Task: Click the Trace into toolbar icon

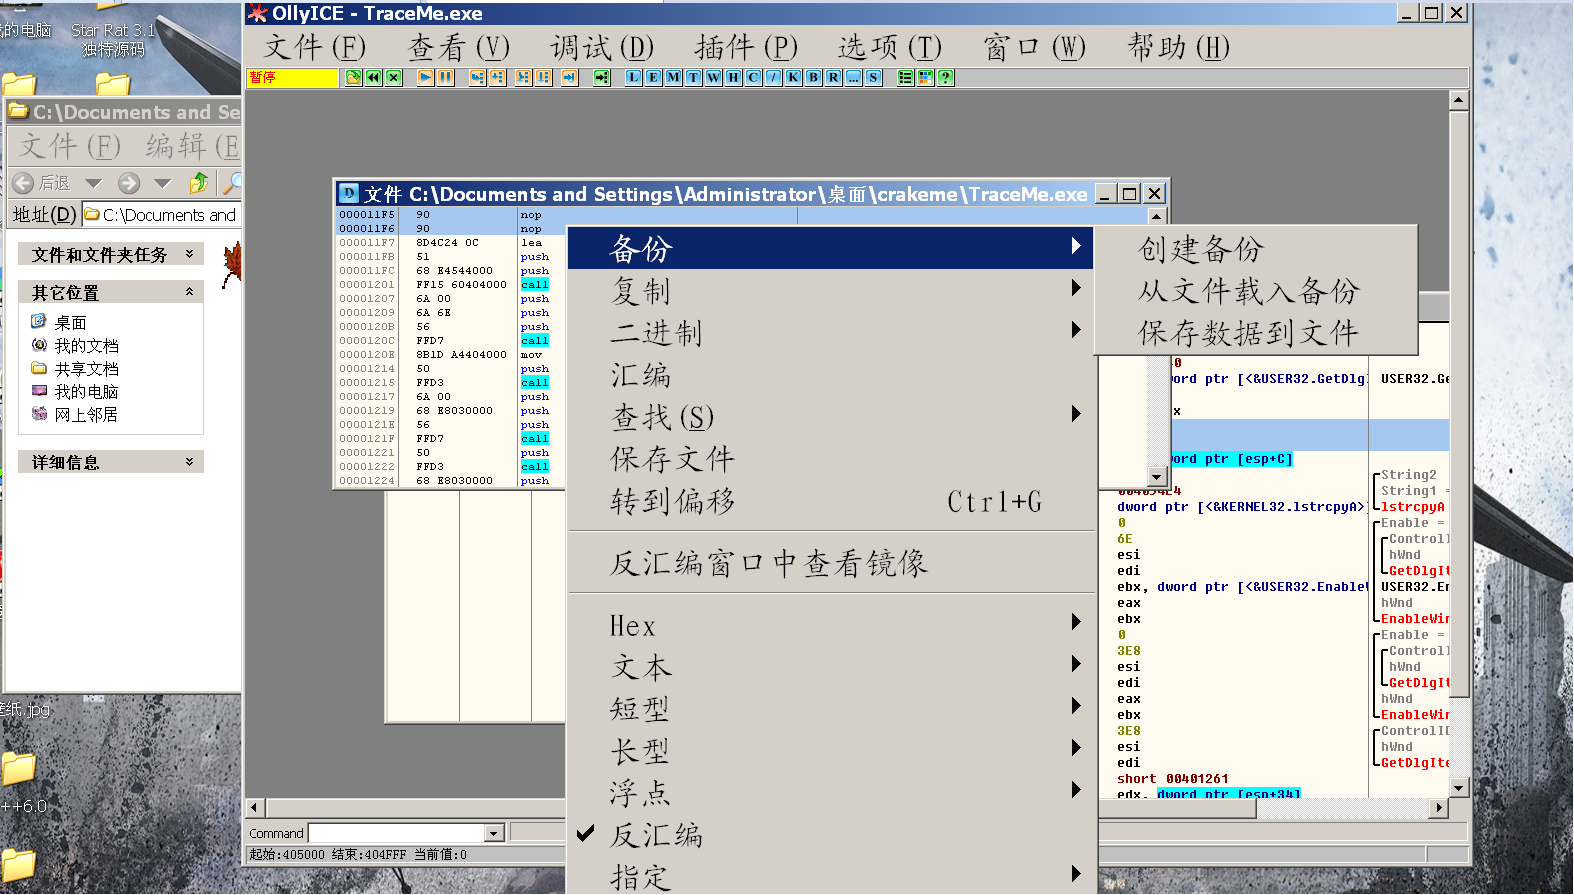Action: click(523, 77)
